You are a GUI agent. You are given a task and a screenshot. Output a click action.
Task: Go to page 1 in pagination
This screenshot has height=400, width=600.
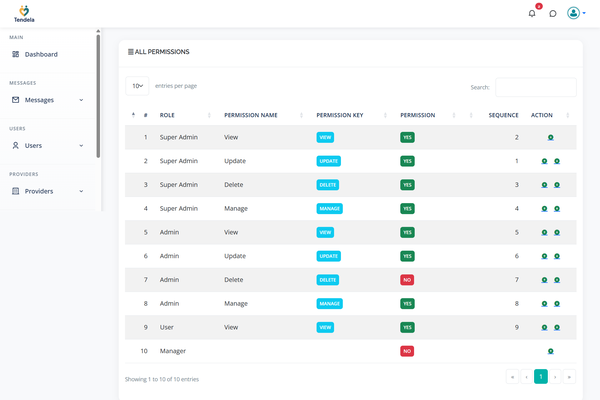[541, 377]
